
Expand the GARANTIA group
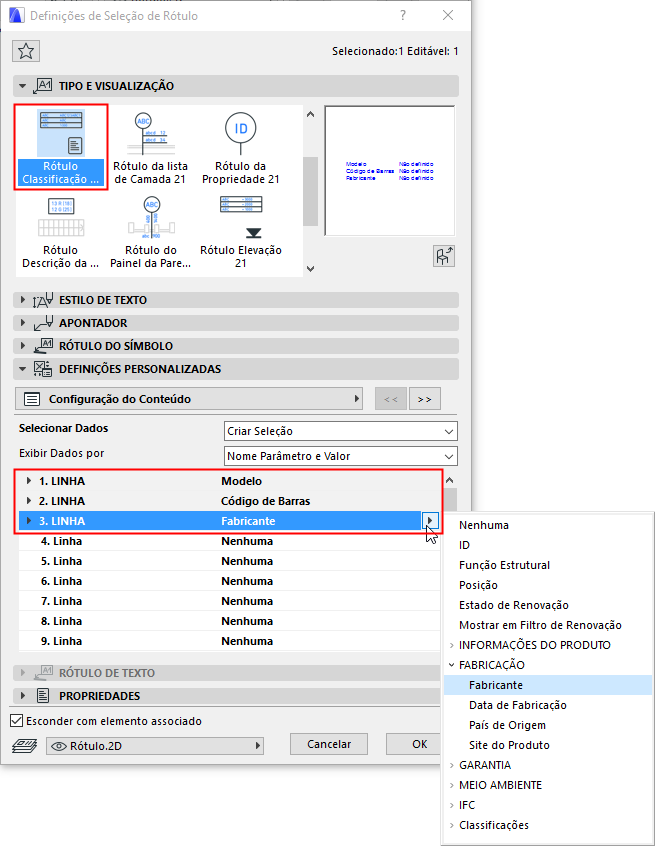[x=452, y=765]
